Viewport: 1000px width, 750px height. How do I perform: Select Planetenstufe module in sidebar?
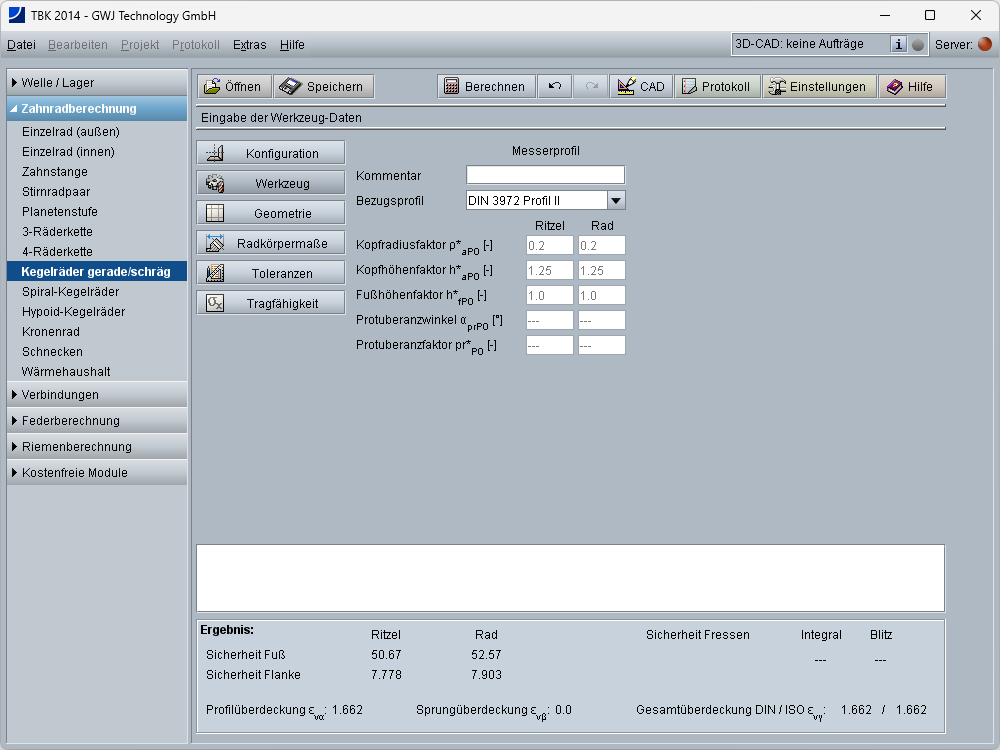[60, 212]
